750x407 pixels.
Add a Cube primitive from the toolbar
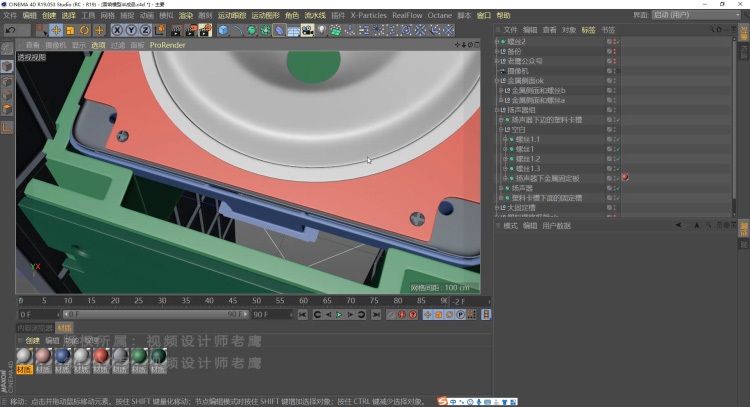tap(222, 30)
